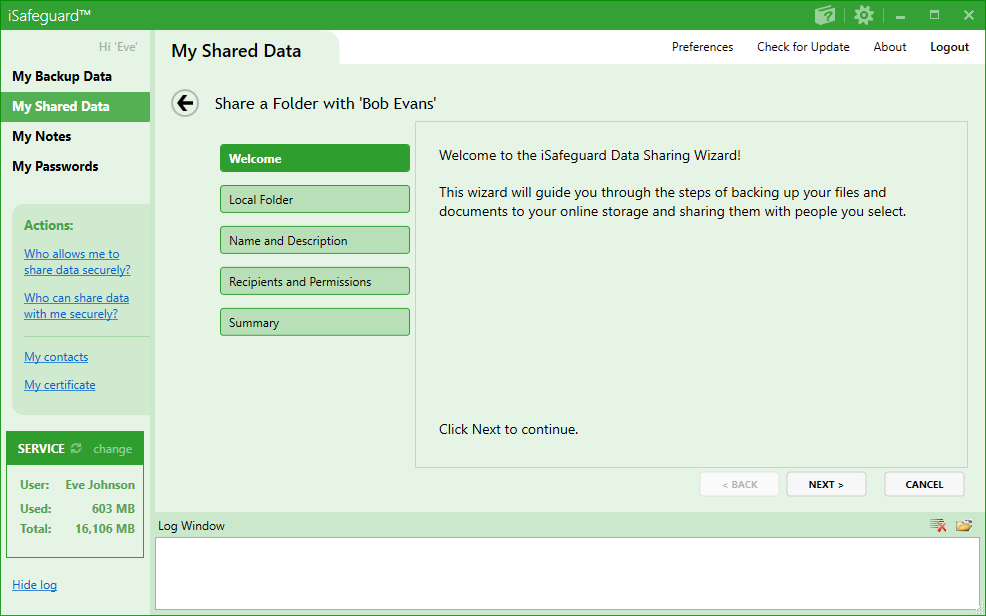Open 'Who allows me to share data securely?' link
This screenshot has width=986, height=616.
click(77, 262)
